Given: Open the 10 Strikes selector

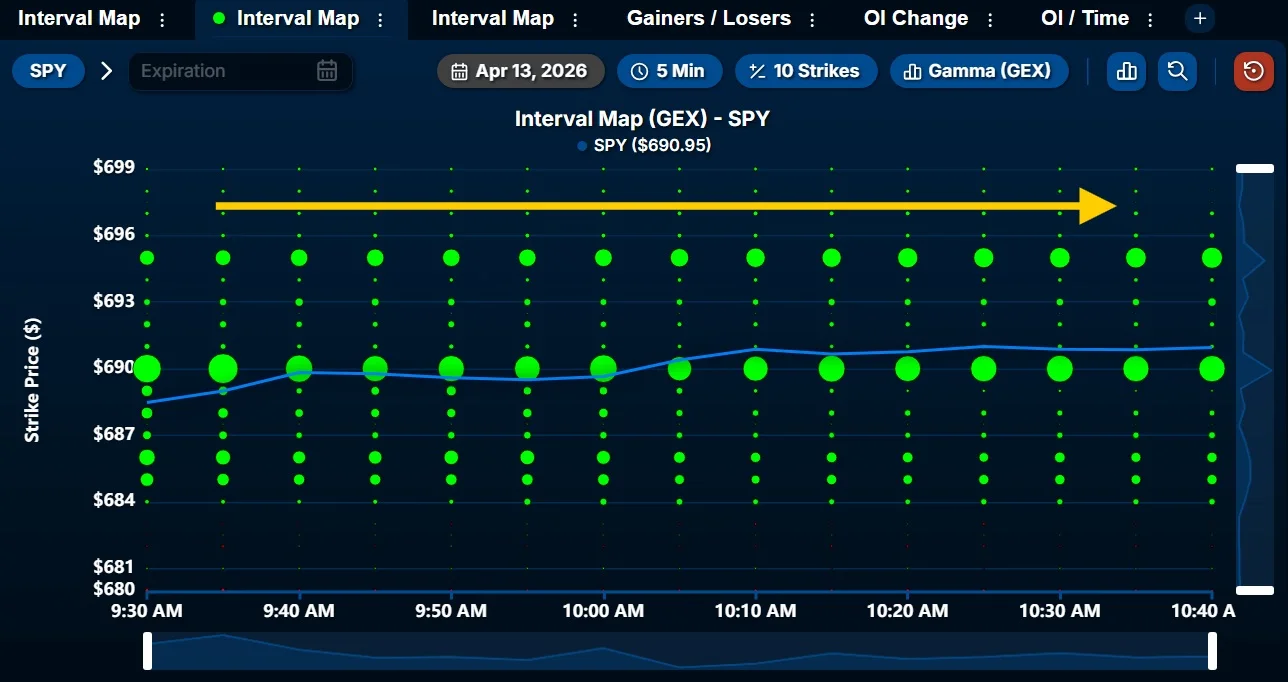Looking at the screenshot, I should [x=806, y=71].
